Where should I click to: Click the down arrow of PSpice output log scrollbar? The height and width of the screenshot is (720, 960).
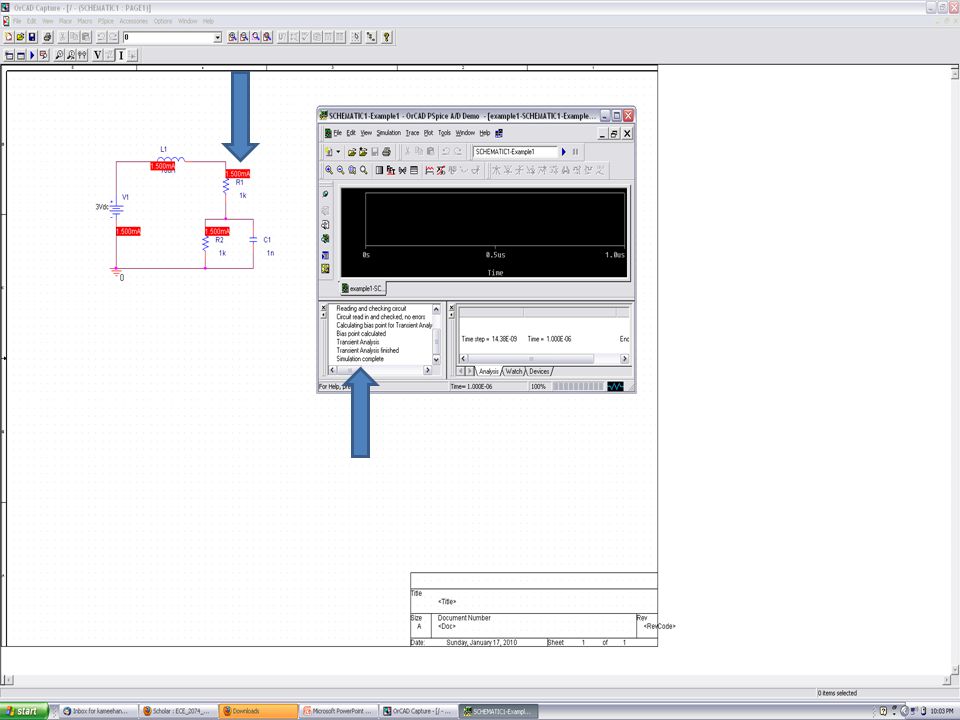[437, 359]
